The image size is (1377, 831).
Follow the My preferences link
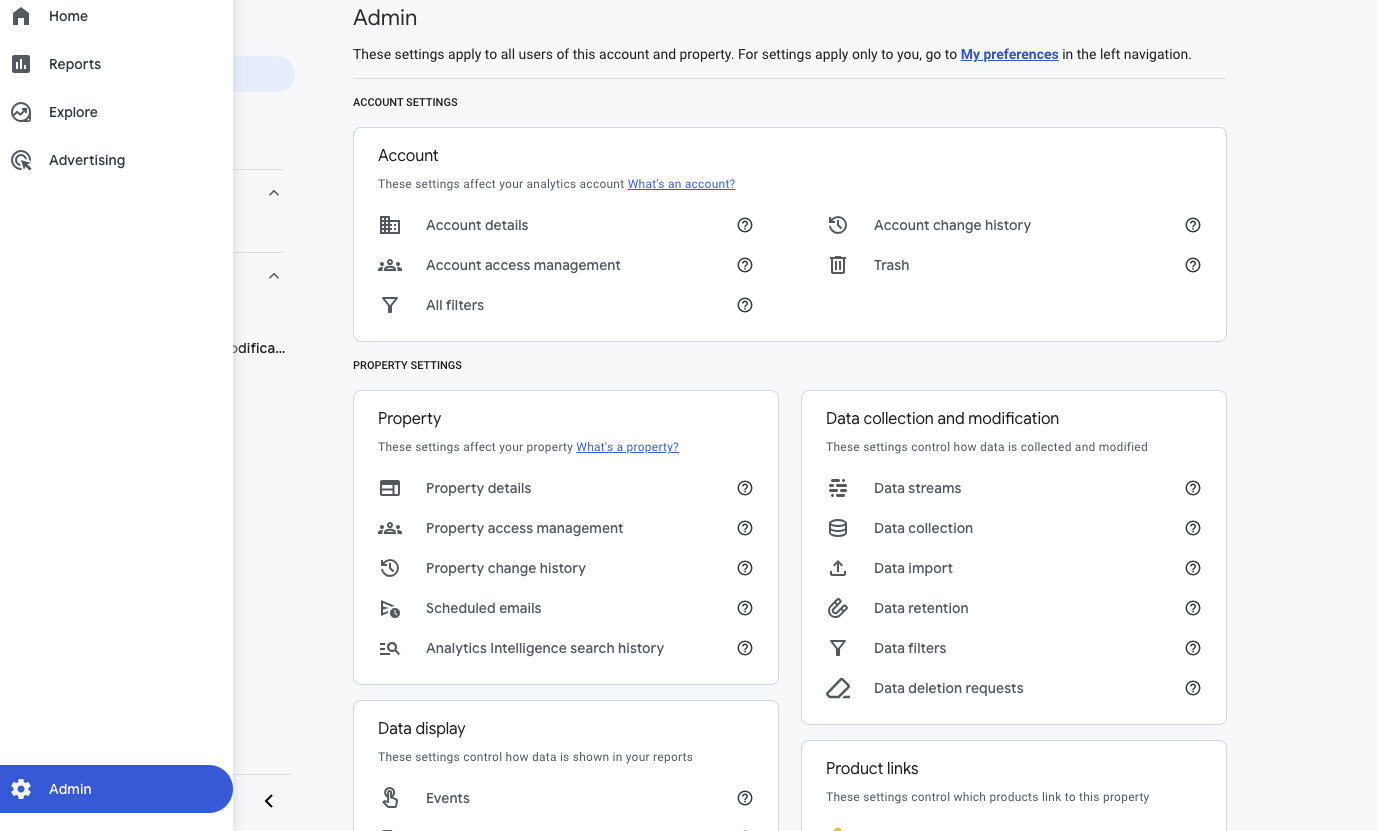click(1009, 54)
